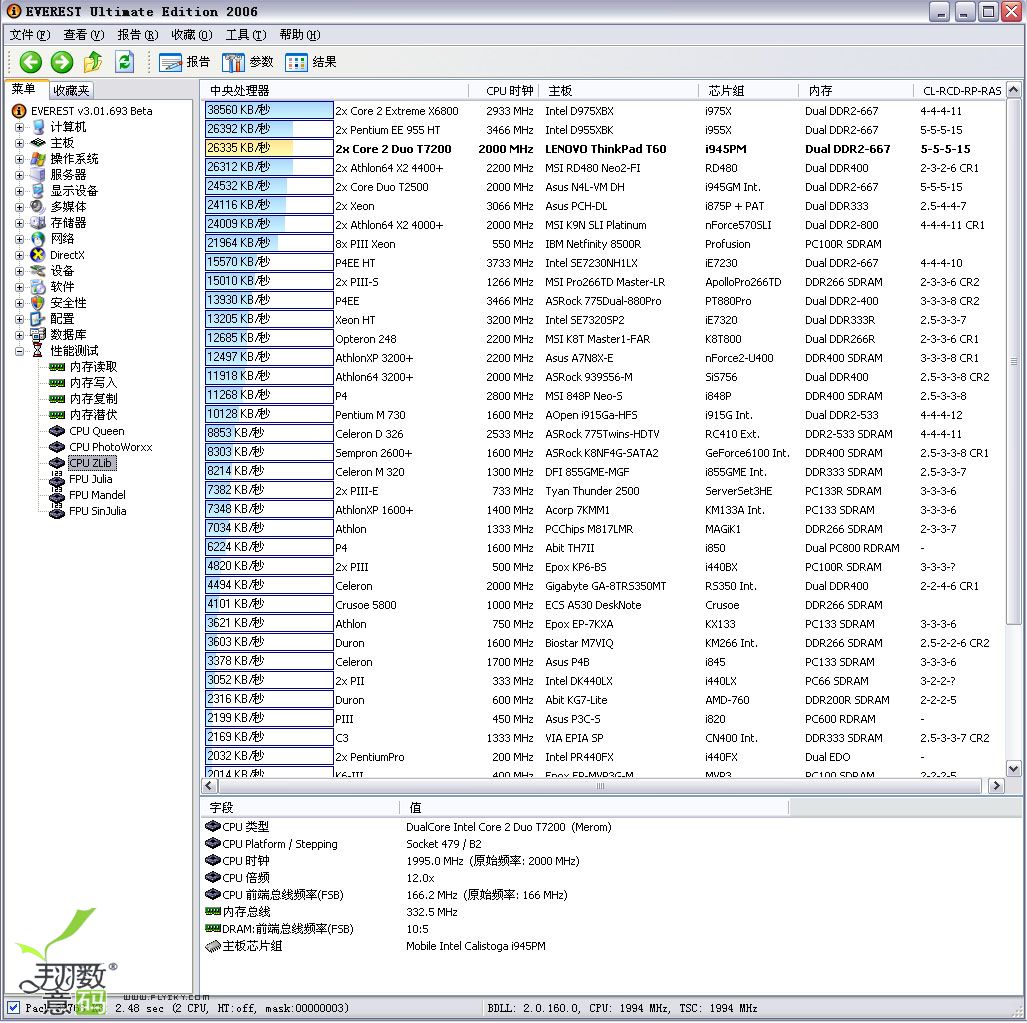Open the 收藏(O) menu
Image resolution: width=1027 pixels, height=1023 pixels.
point(191,35)
